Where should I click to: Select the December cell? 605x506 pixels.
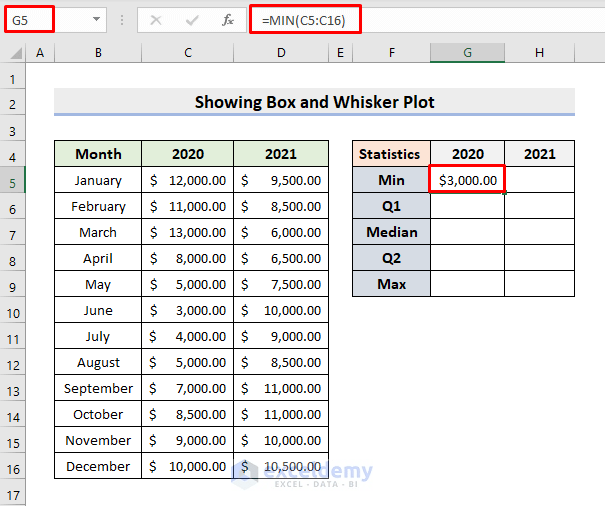(98, 466)
